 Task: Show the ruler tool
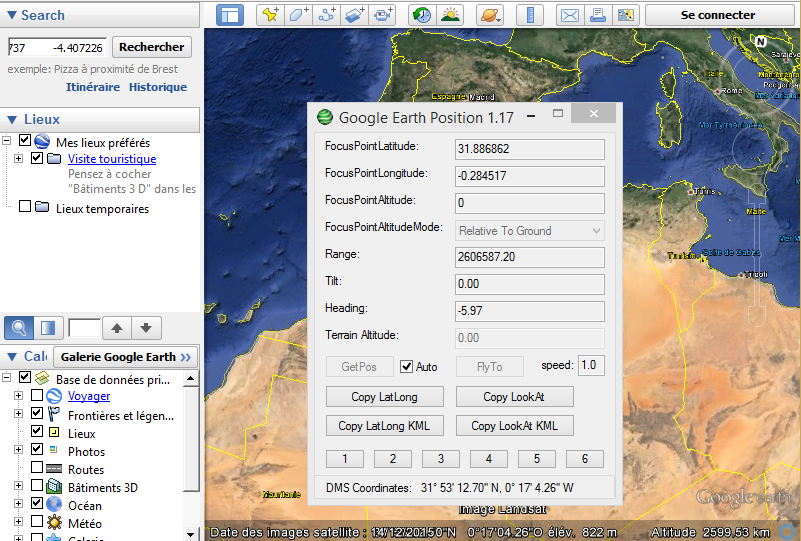pyautogui.click(x=530, y=15)
